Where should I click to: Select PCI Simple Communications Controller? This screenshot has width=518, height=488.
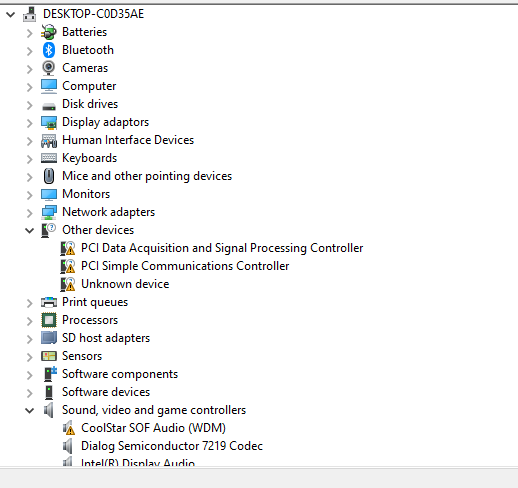[185, 266]
